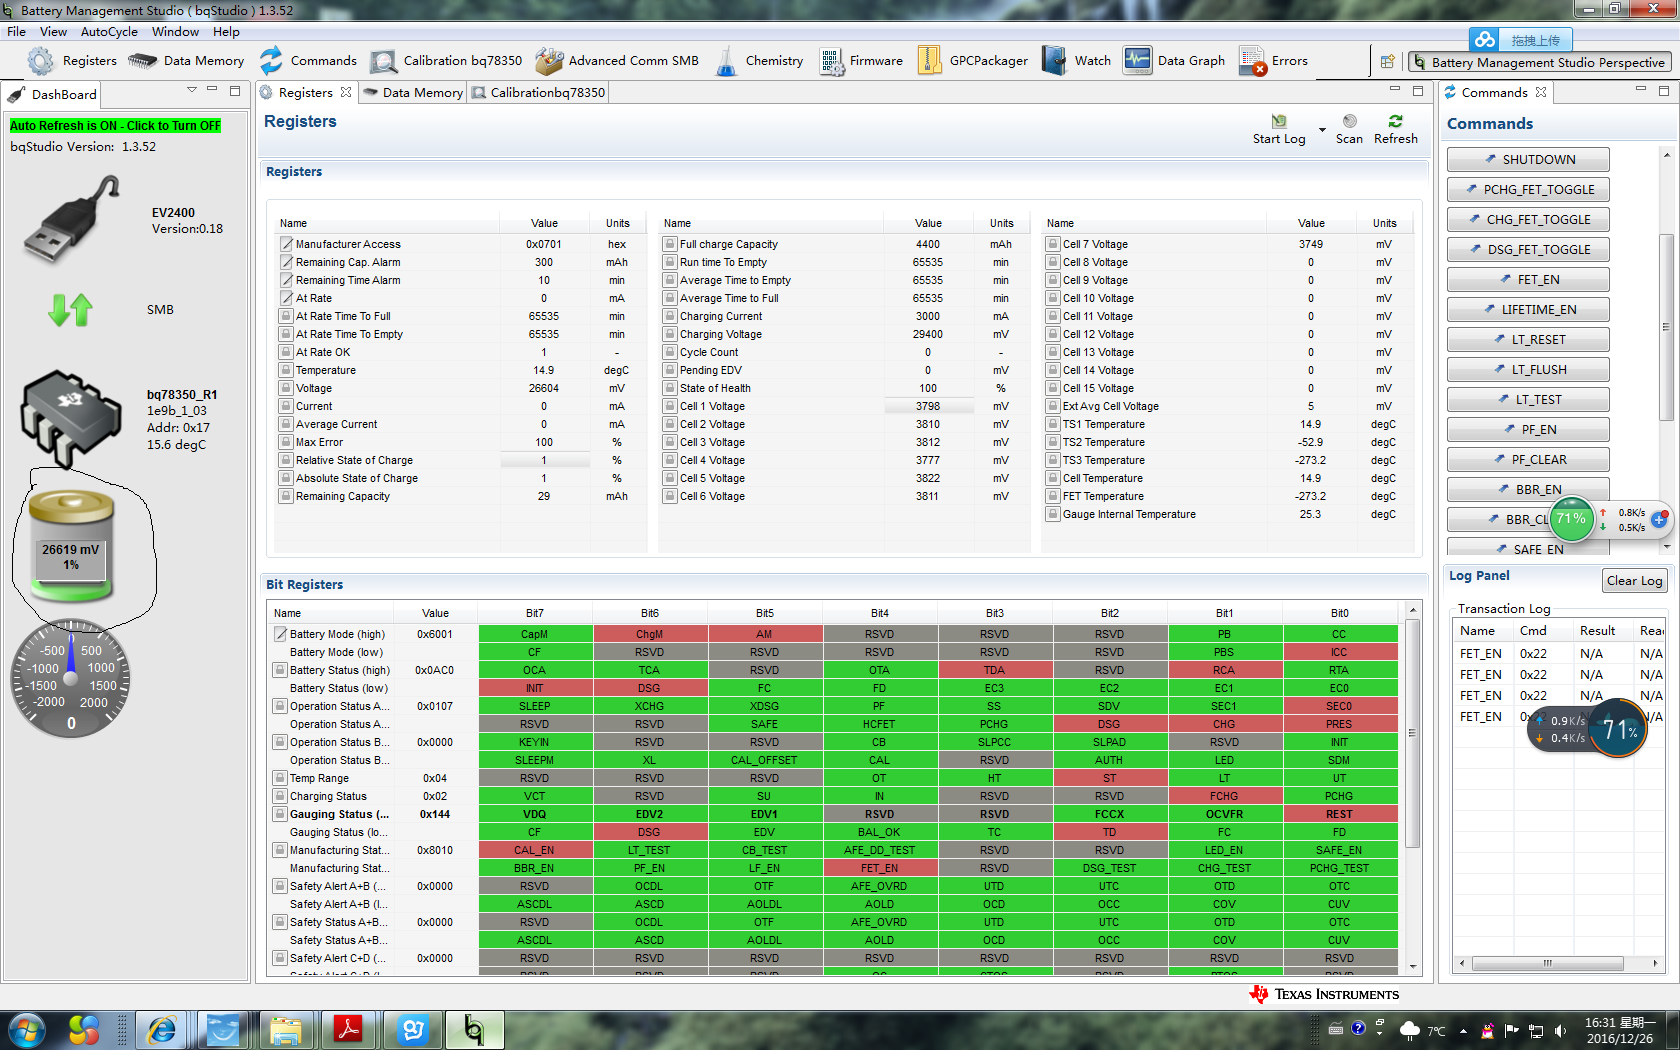Send the SHUTDOWN command
This screenshot has width=1680, height=1050.
1528,160
